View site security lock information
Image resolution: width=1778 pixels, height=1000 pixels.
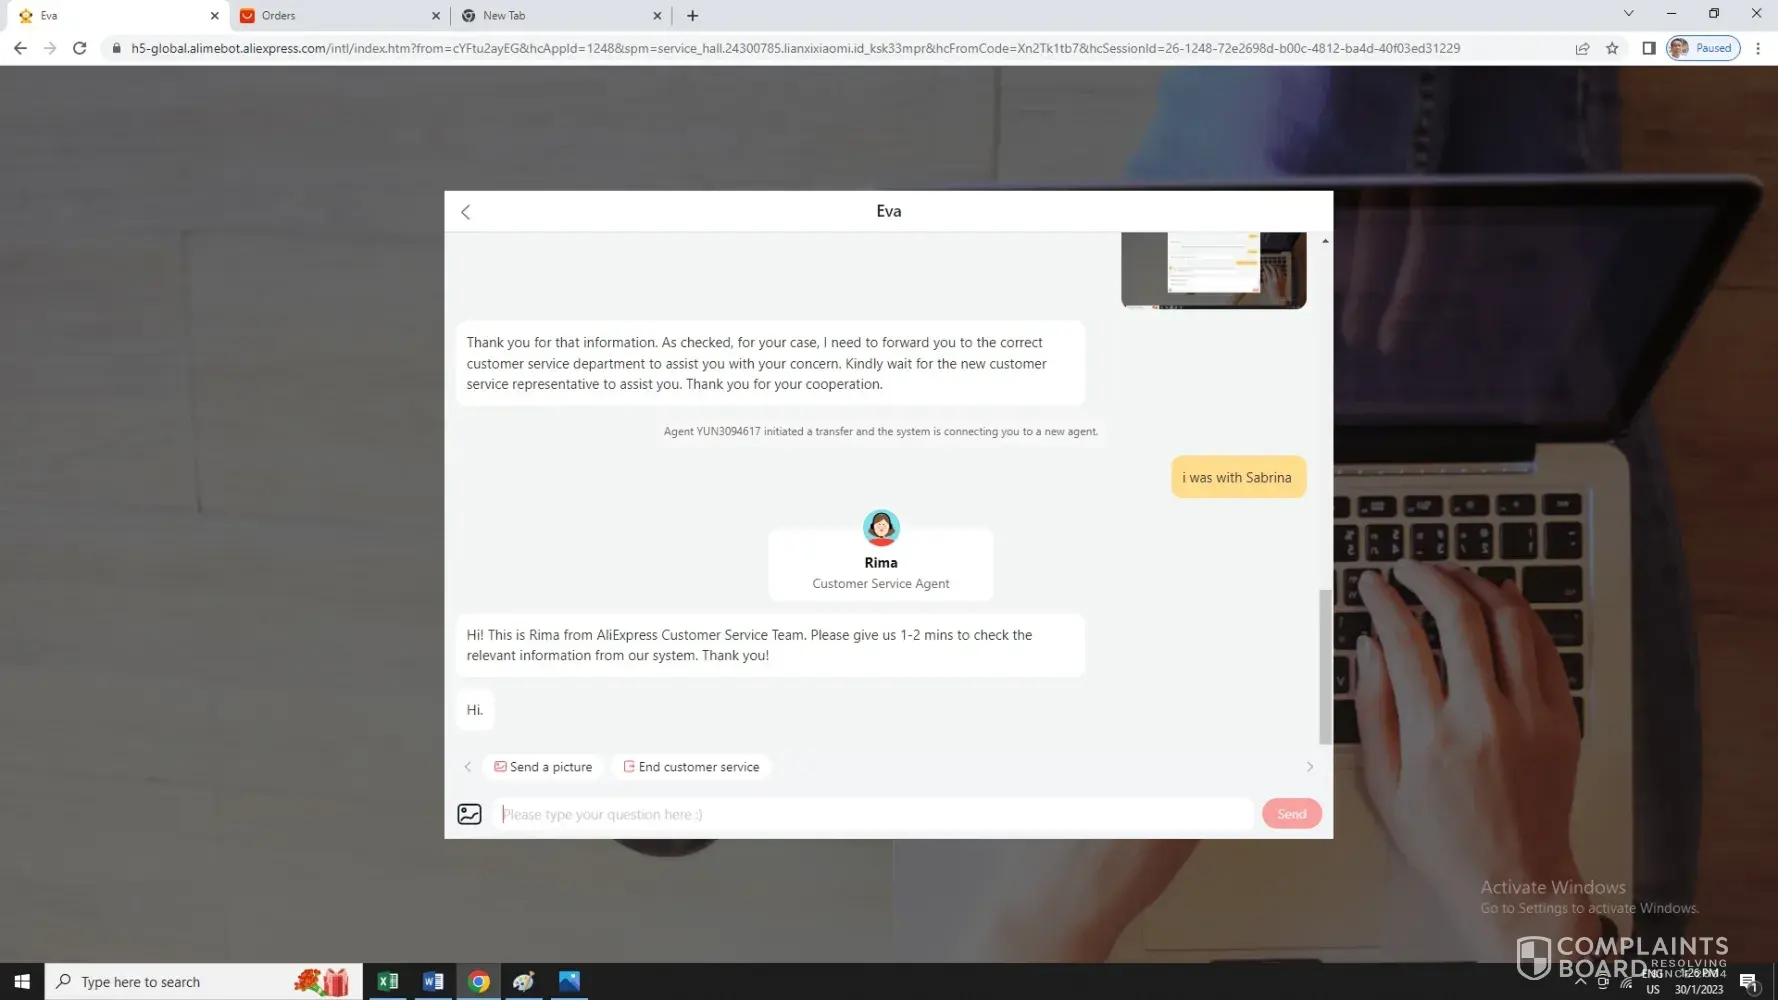click(116, 48)
